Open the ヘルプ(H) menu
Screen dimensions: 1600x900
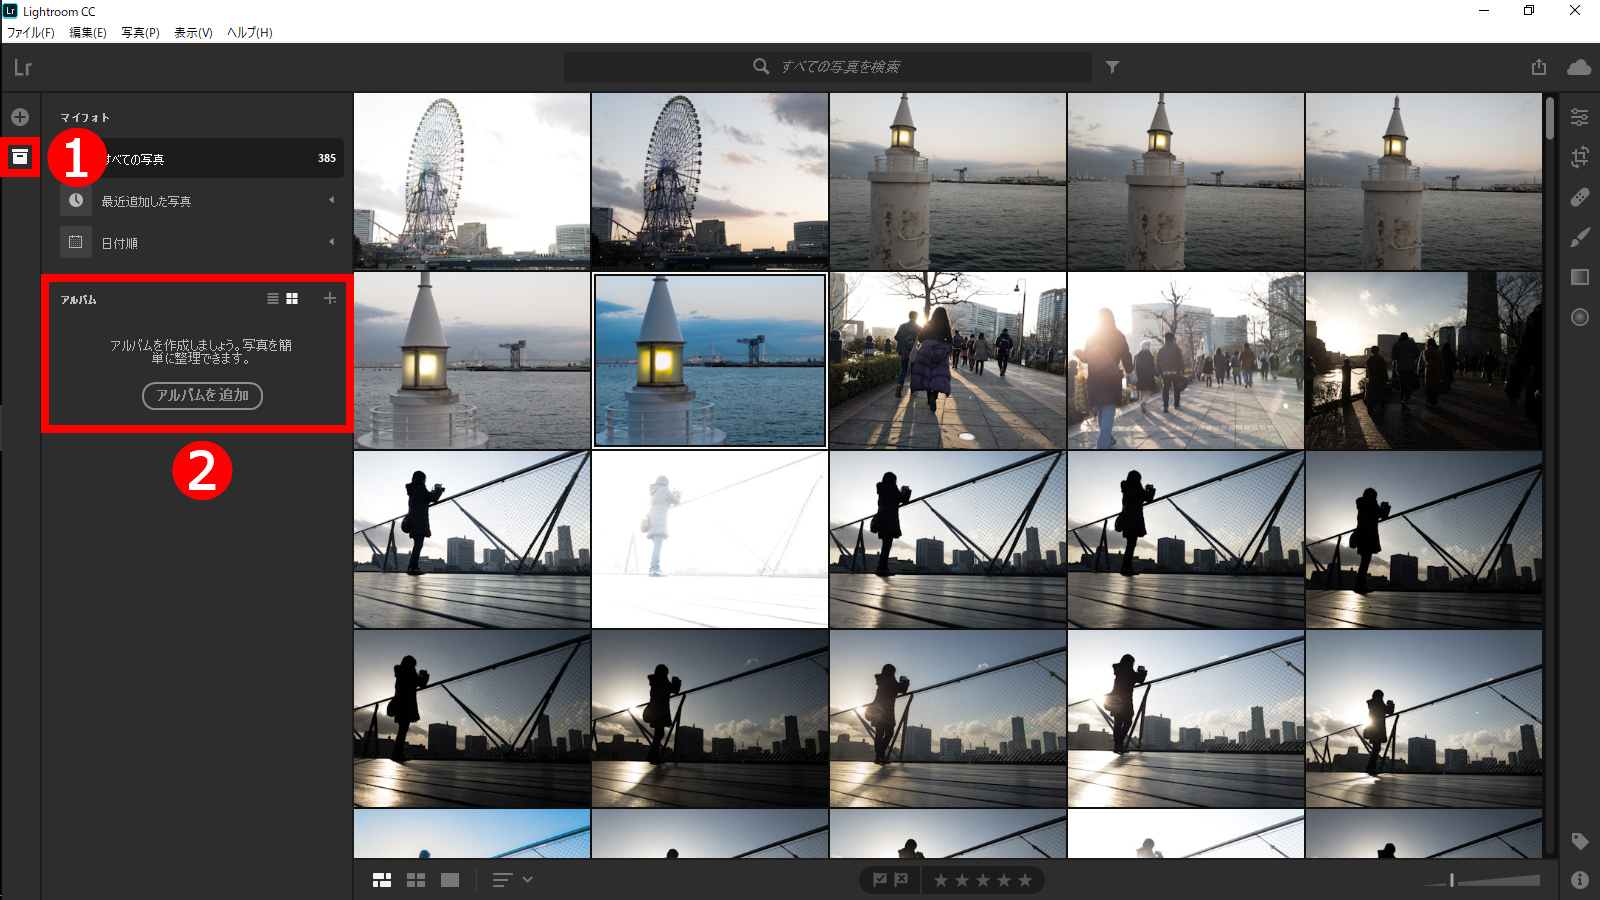[250, 33]
